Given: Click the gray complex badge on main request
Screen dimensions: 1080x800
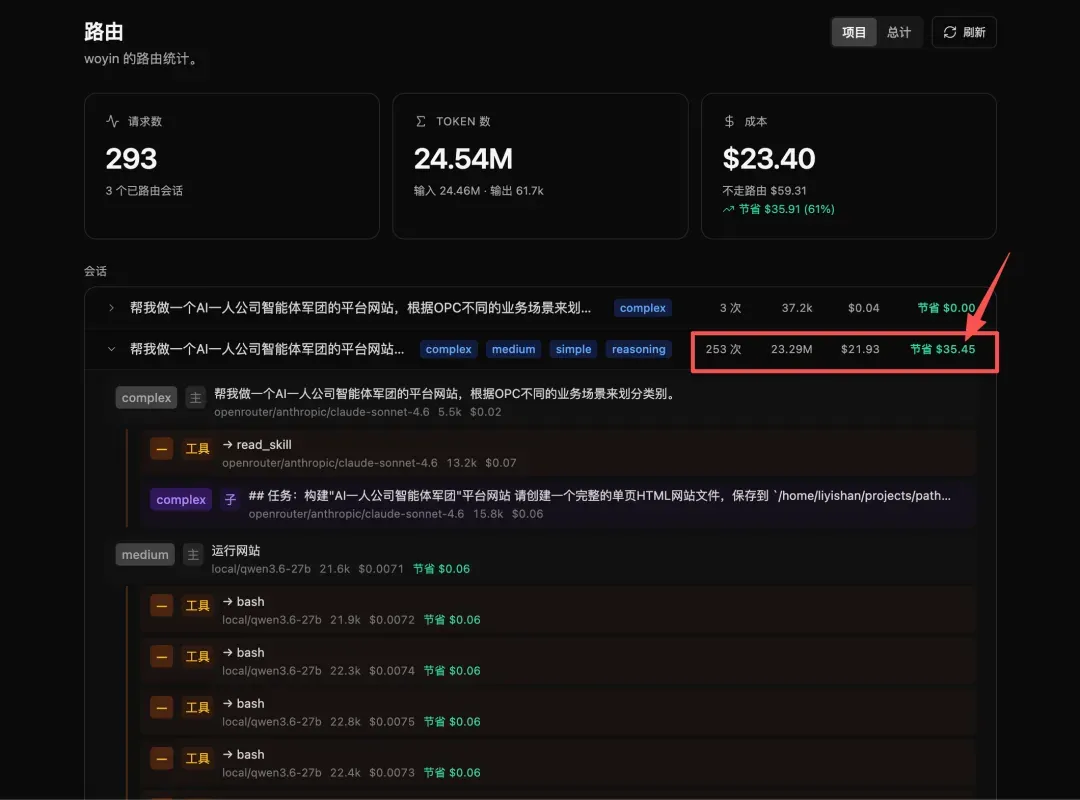Looking at the screenshot, I should coord(146,398).
